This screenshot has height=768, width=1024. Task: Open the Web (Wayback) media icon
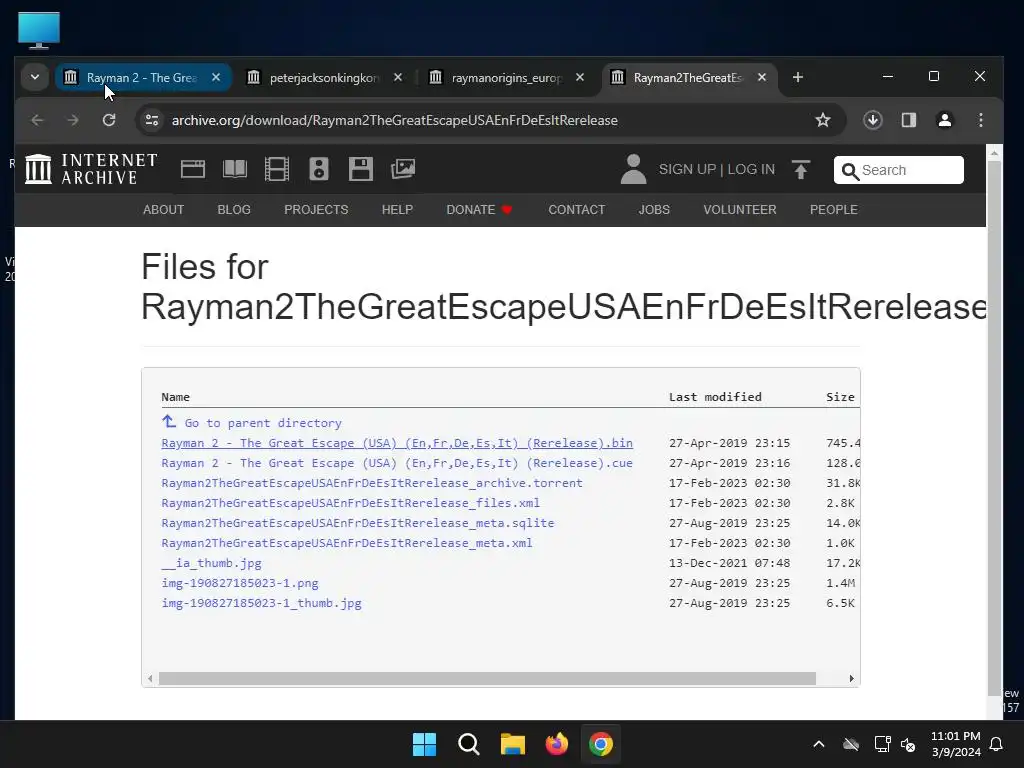[x=193, y=169]
